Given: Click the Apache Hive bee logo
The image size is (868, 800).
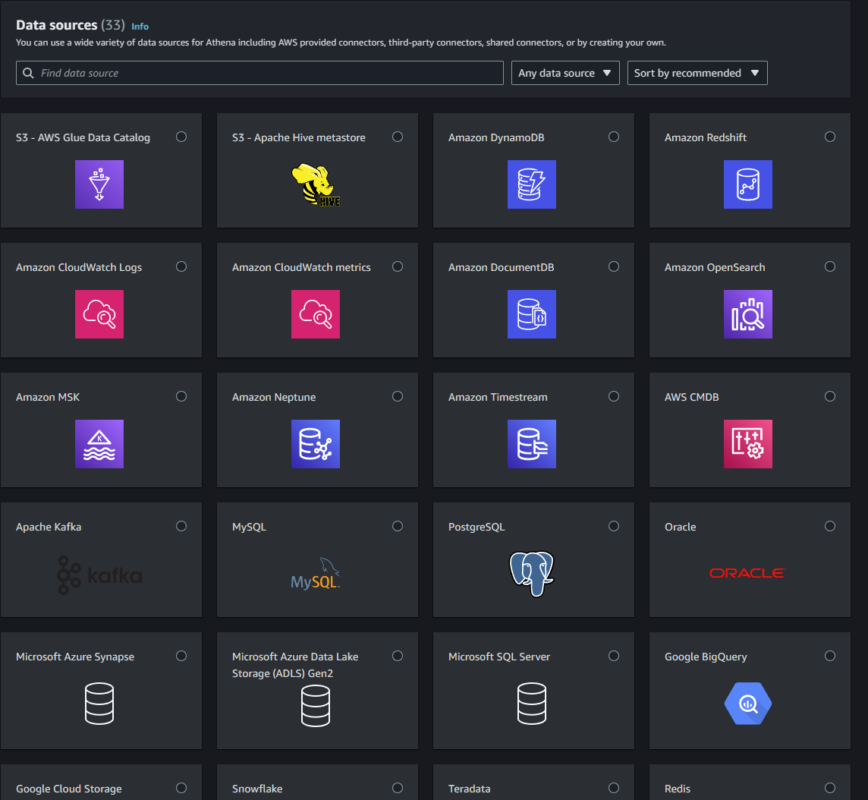Looking at the screenshot, I should [315, 185].
